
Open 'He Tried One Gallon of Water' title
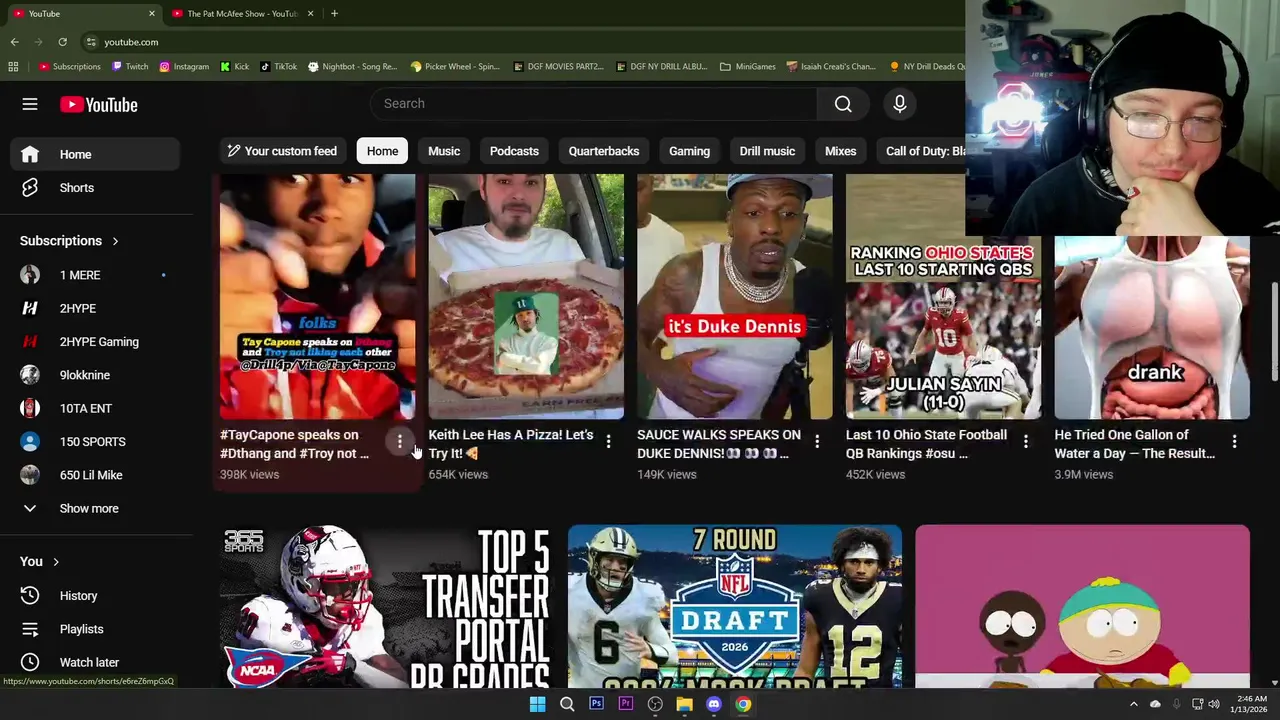pos(1134,444)
